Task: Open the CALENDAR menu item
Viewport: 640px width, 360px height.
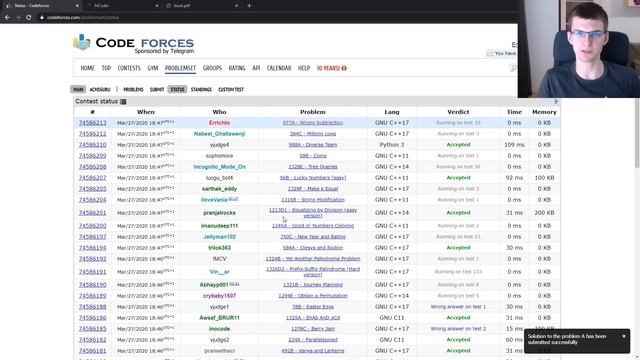Action: point(279,68)
